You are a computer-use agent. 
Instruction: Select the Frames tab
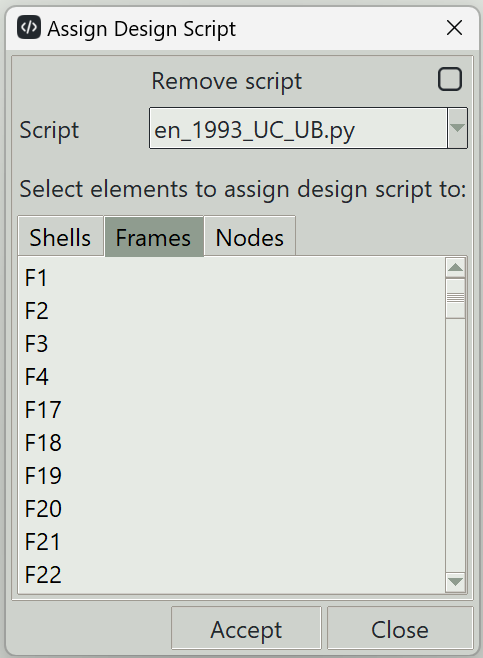click(x=154, y=236)
